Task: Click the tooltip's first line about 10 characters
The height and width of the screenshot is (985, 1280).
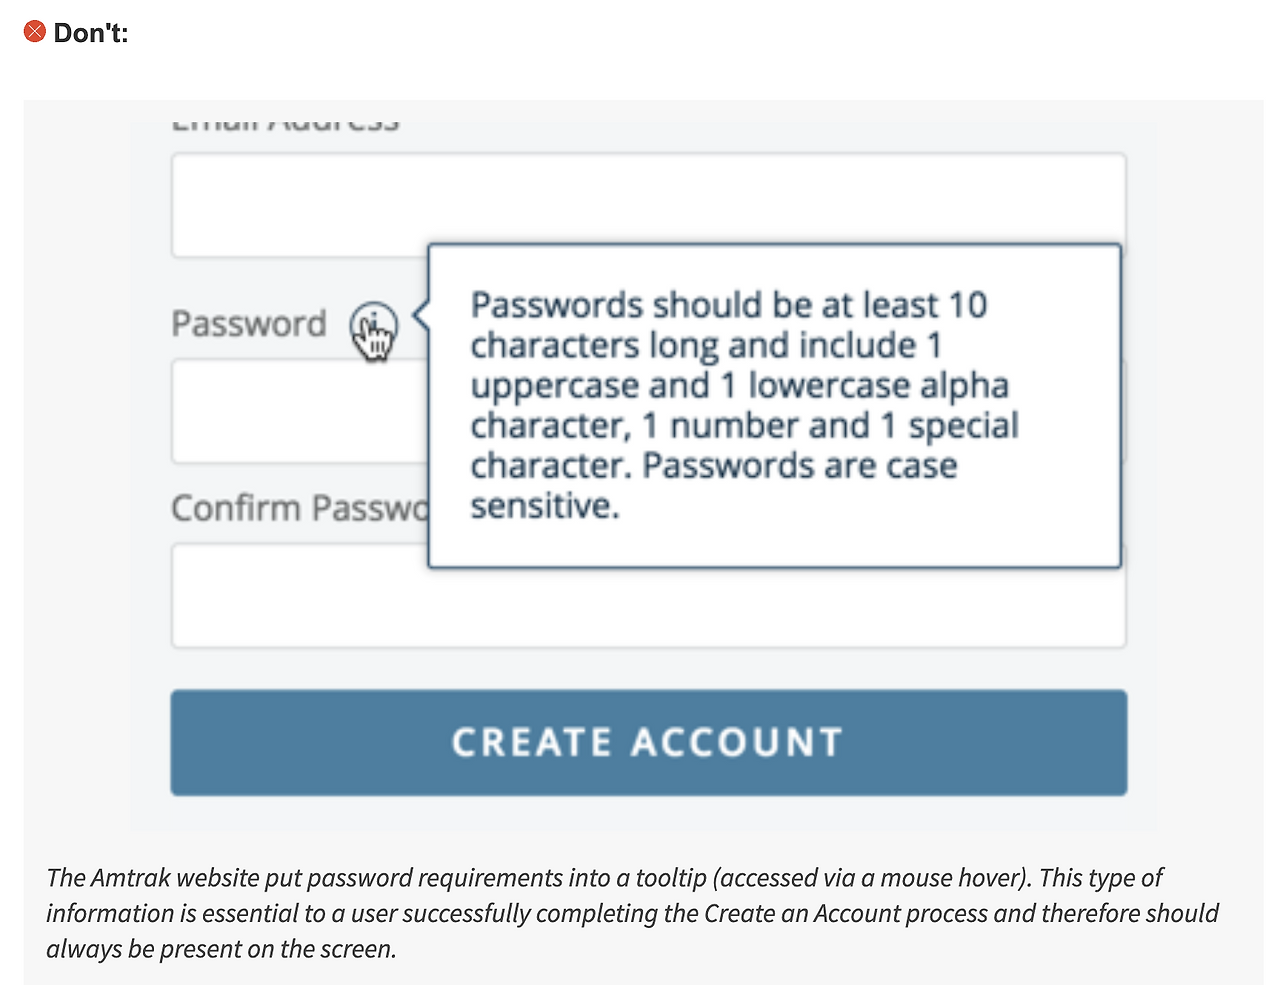Action: (728, 305)
